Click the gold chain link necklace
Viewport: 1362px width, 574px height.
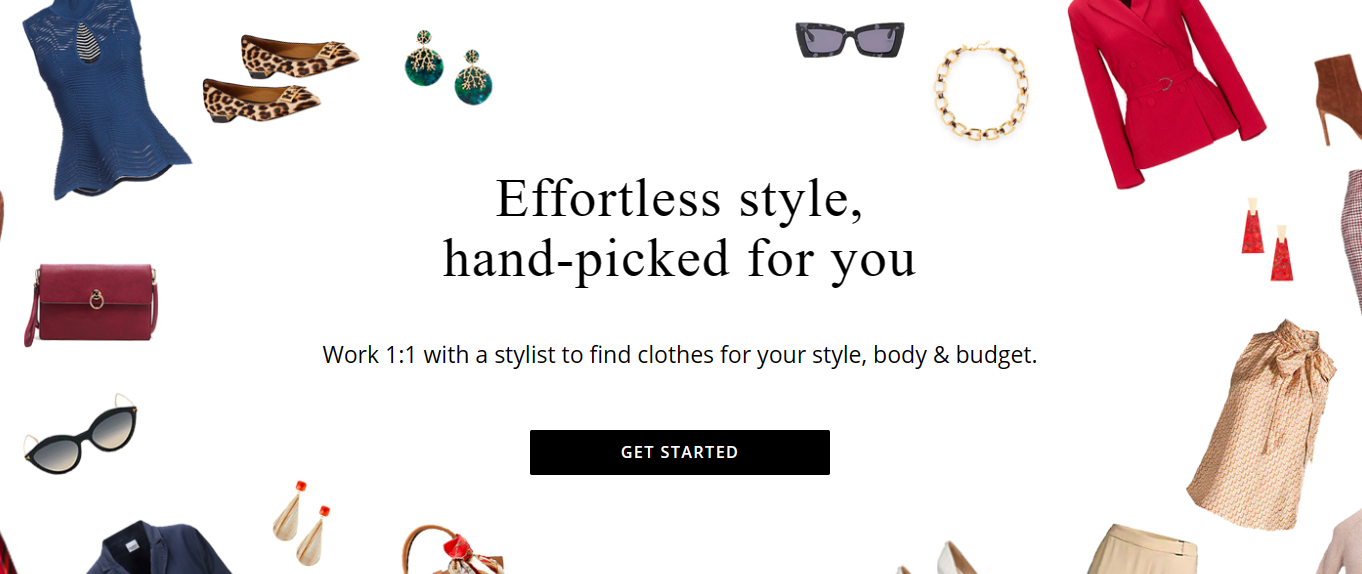(x=981, y=91)
